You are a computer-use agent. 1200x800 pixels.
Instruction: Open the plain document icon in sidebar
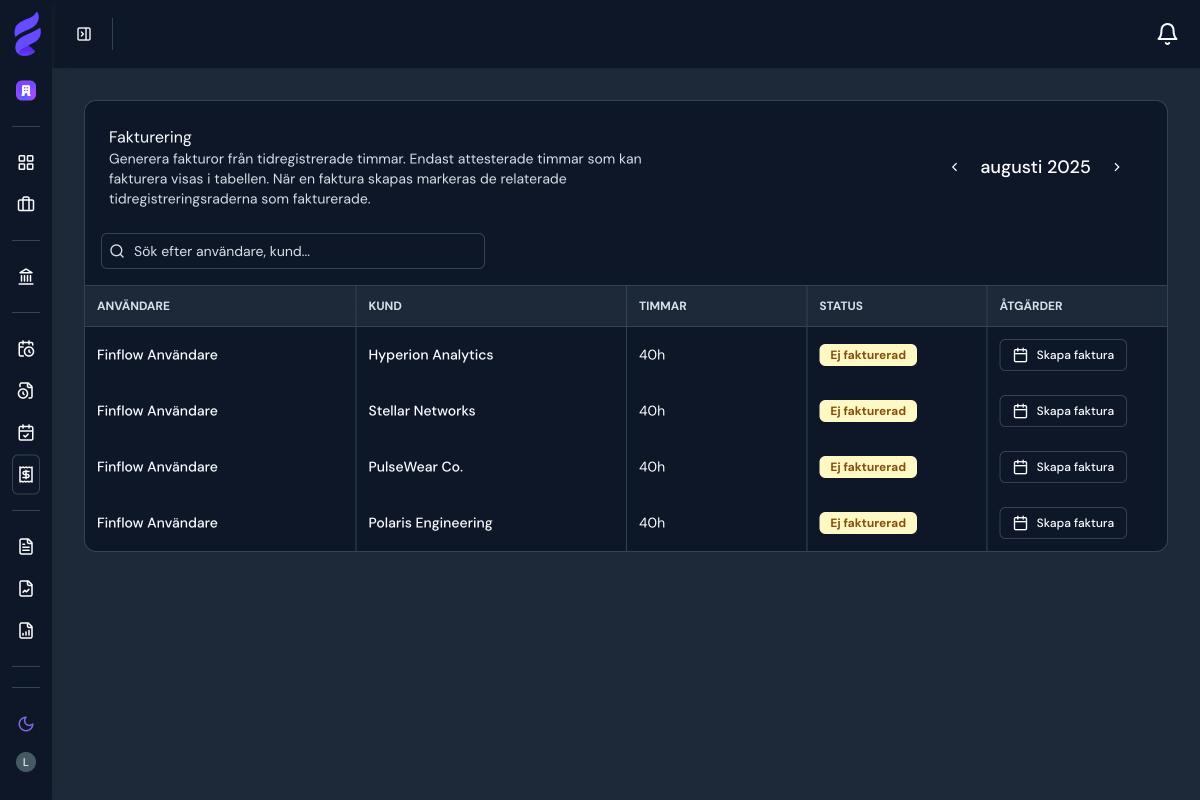(x=26, y=546)
